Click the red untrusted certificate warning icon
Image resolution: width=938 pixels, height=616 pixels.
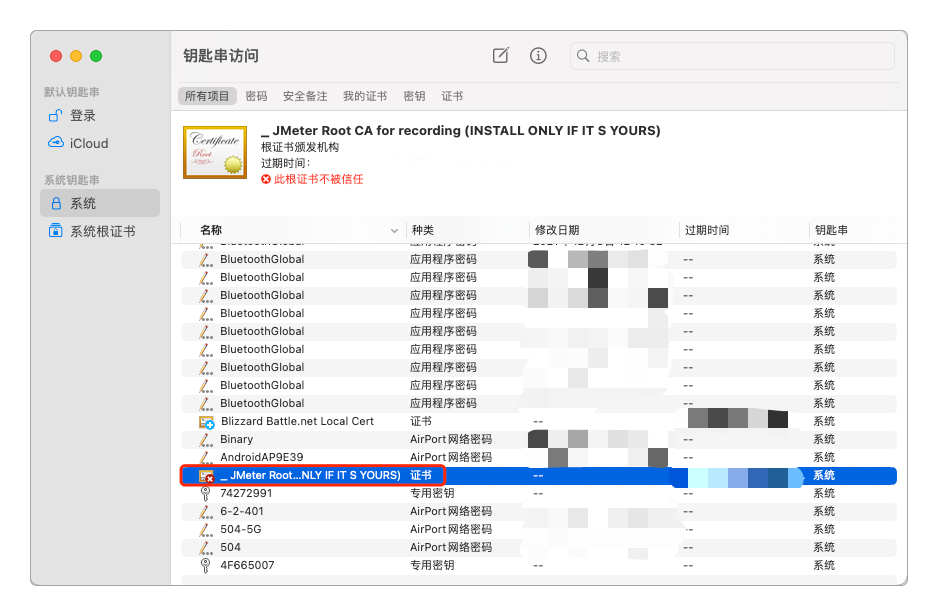[x=266, y=179]
